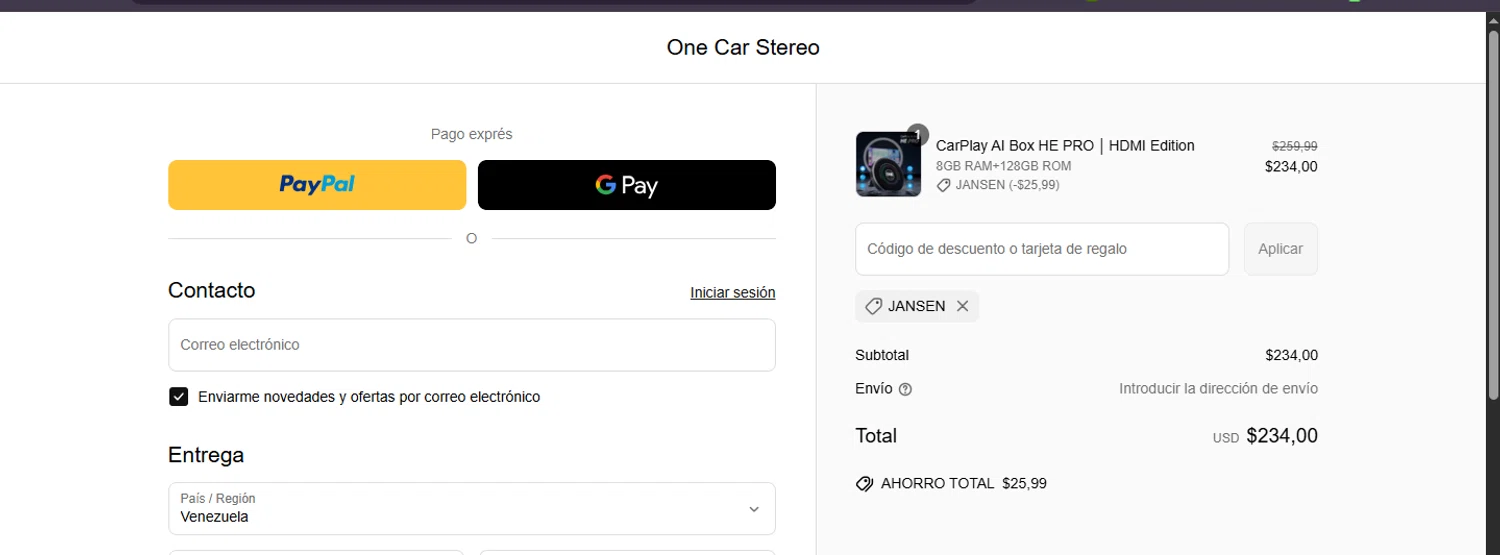Image resolution: width=1500 pixels, height=555 pixels.
Task: Open the País / Región dropdown
Action: pos(472,508)
